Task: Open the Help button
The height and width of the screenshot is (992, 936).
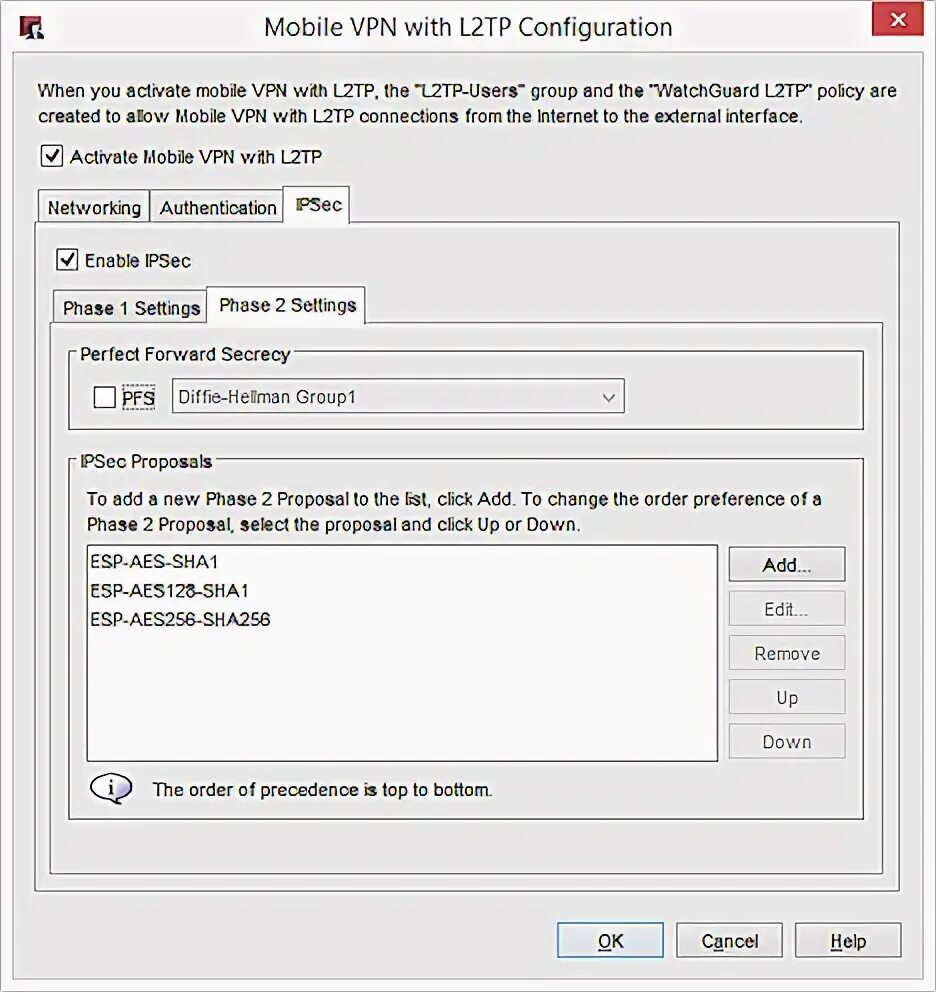Action: pos(848,940)
